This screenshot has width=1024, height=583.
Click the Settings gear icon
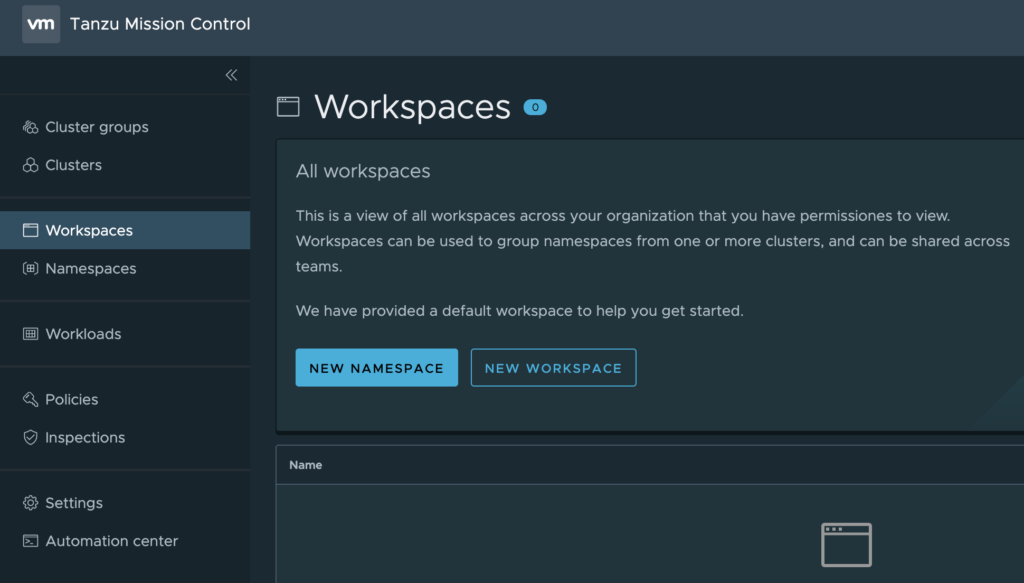(x=30, y=503)
